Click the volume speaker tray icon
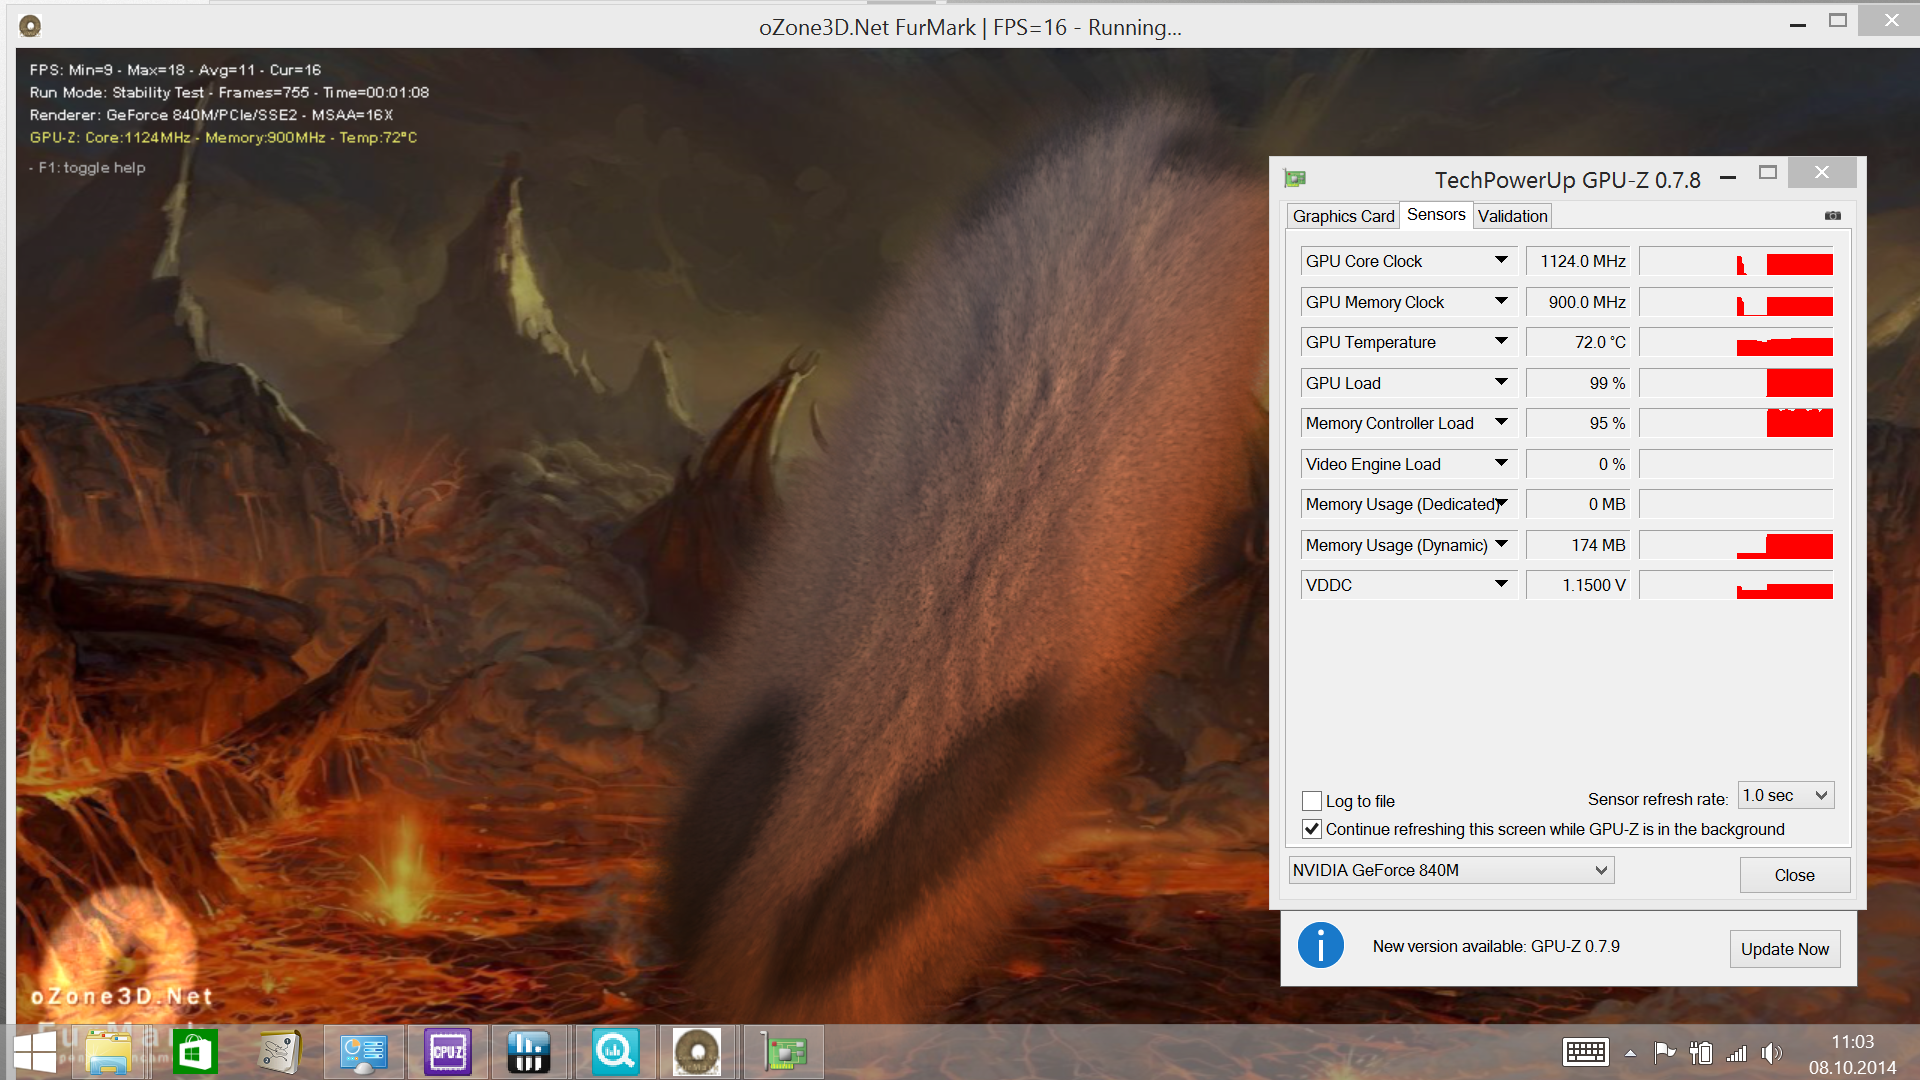 [1771, 1053]
